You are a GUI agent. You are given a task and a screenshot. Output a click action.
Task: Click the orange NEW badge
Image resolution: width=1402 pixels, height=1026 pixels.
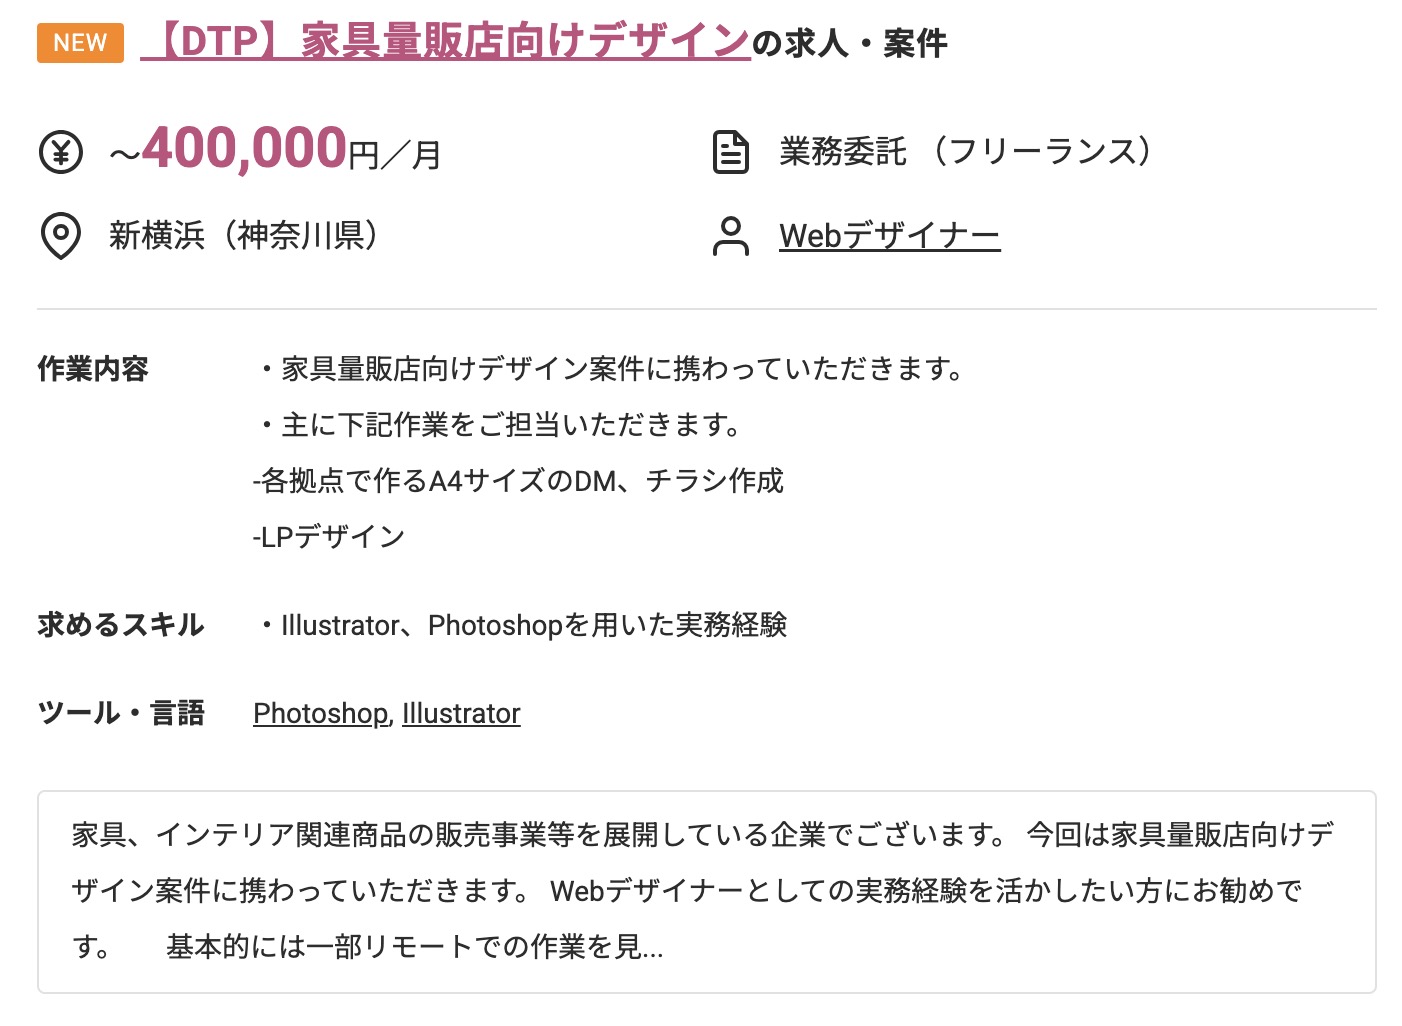80,43
